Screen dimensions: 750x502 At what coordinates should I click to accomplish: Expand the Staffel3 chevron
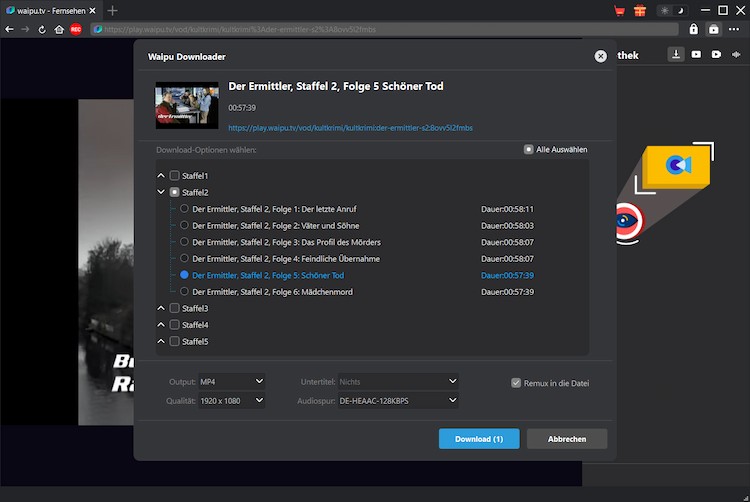(x=161, y=308)
